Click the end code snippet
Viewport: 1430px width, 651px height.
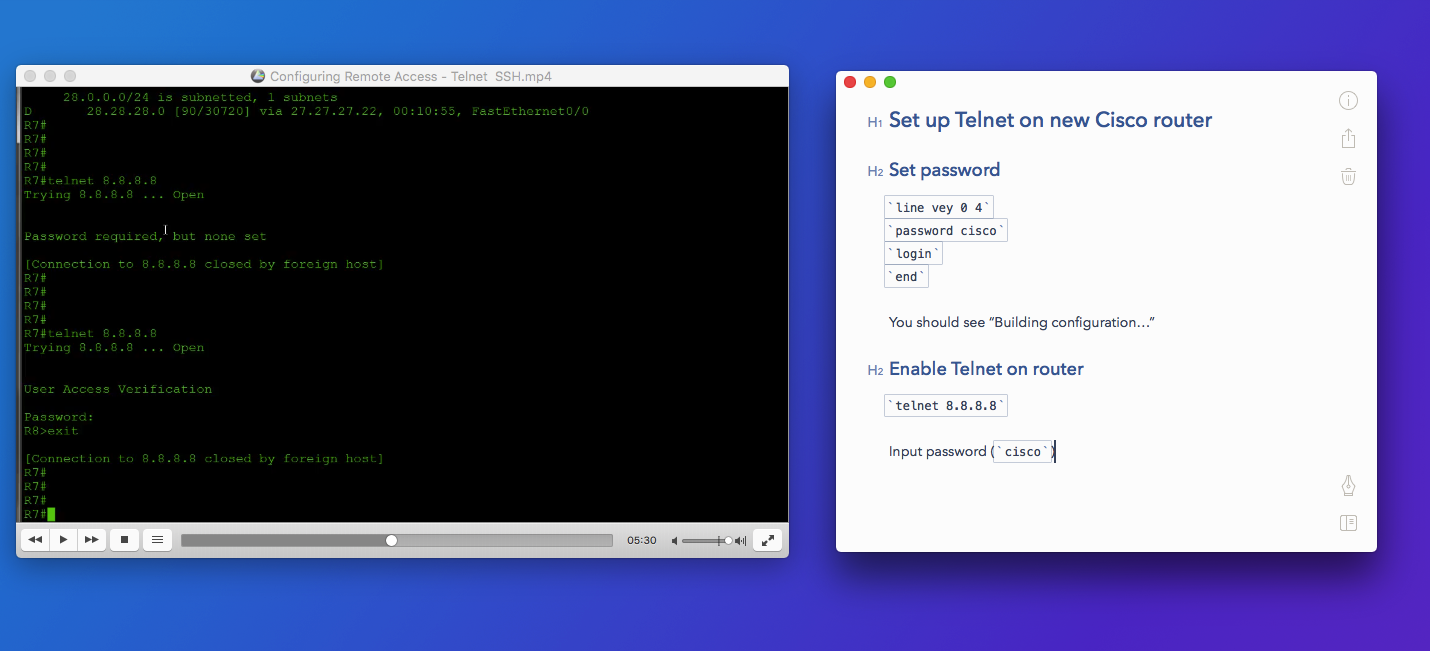(x=907, y=277)
